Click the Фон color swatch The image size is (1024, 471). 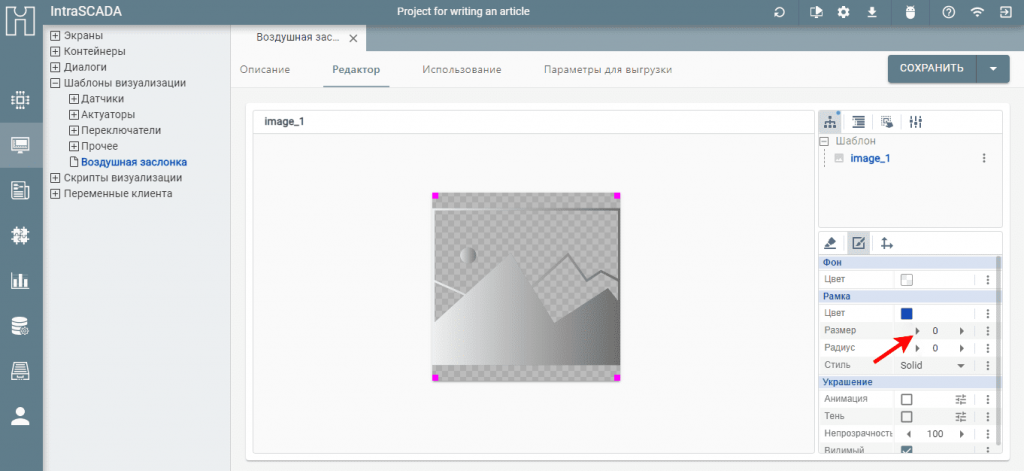[906, 280]
